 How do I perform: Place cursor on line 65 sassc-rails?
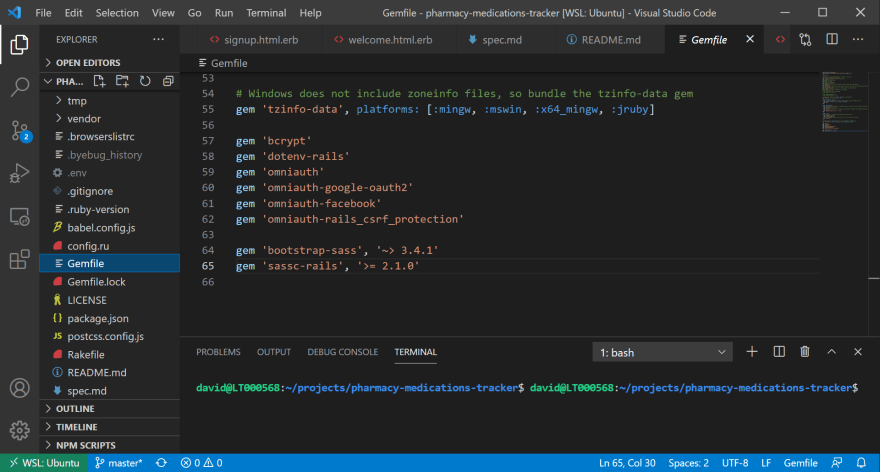click(327, 265)
